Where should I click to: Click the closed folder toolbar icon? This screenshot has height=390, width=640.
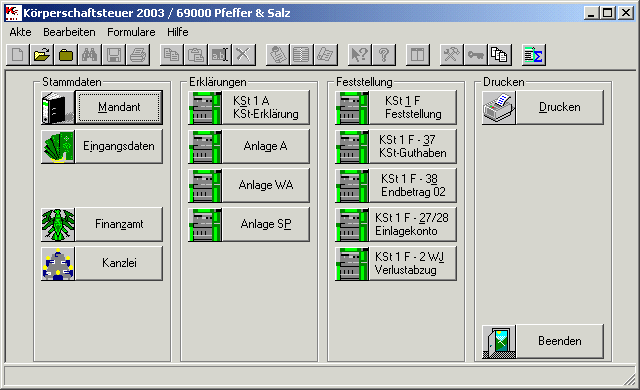[x=66, y=55]
